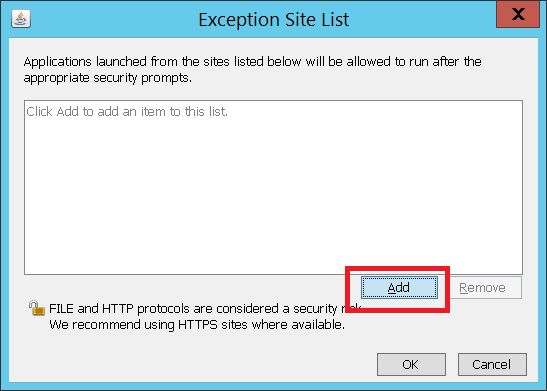Click the "appropriate security prompts." text line
547x391 pixels.
point(108,78)
